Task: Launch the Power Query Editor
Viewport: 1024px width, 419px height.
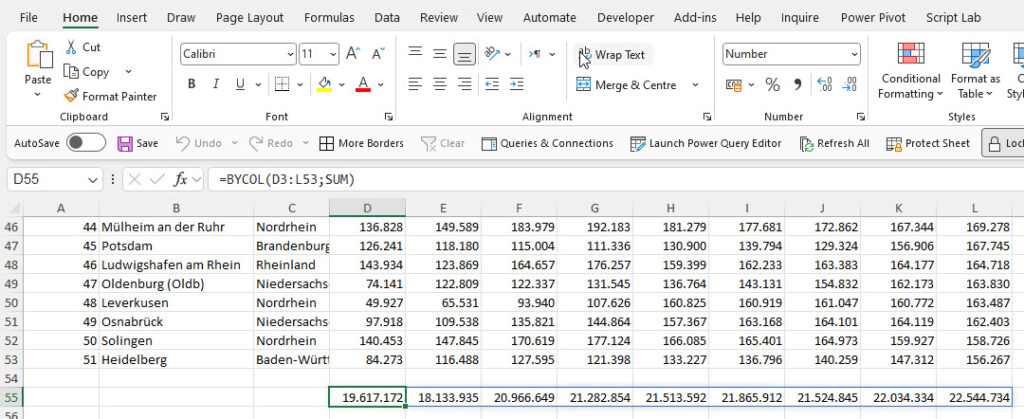Action: [x=705, y=143]
